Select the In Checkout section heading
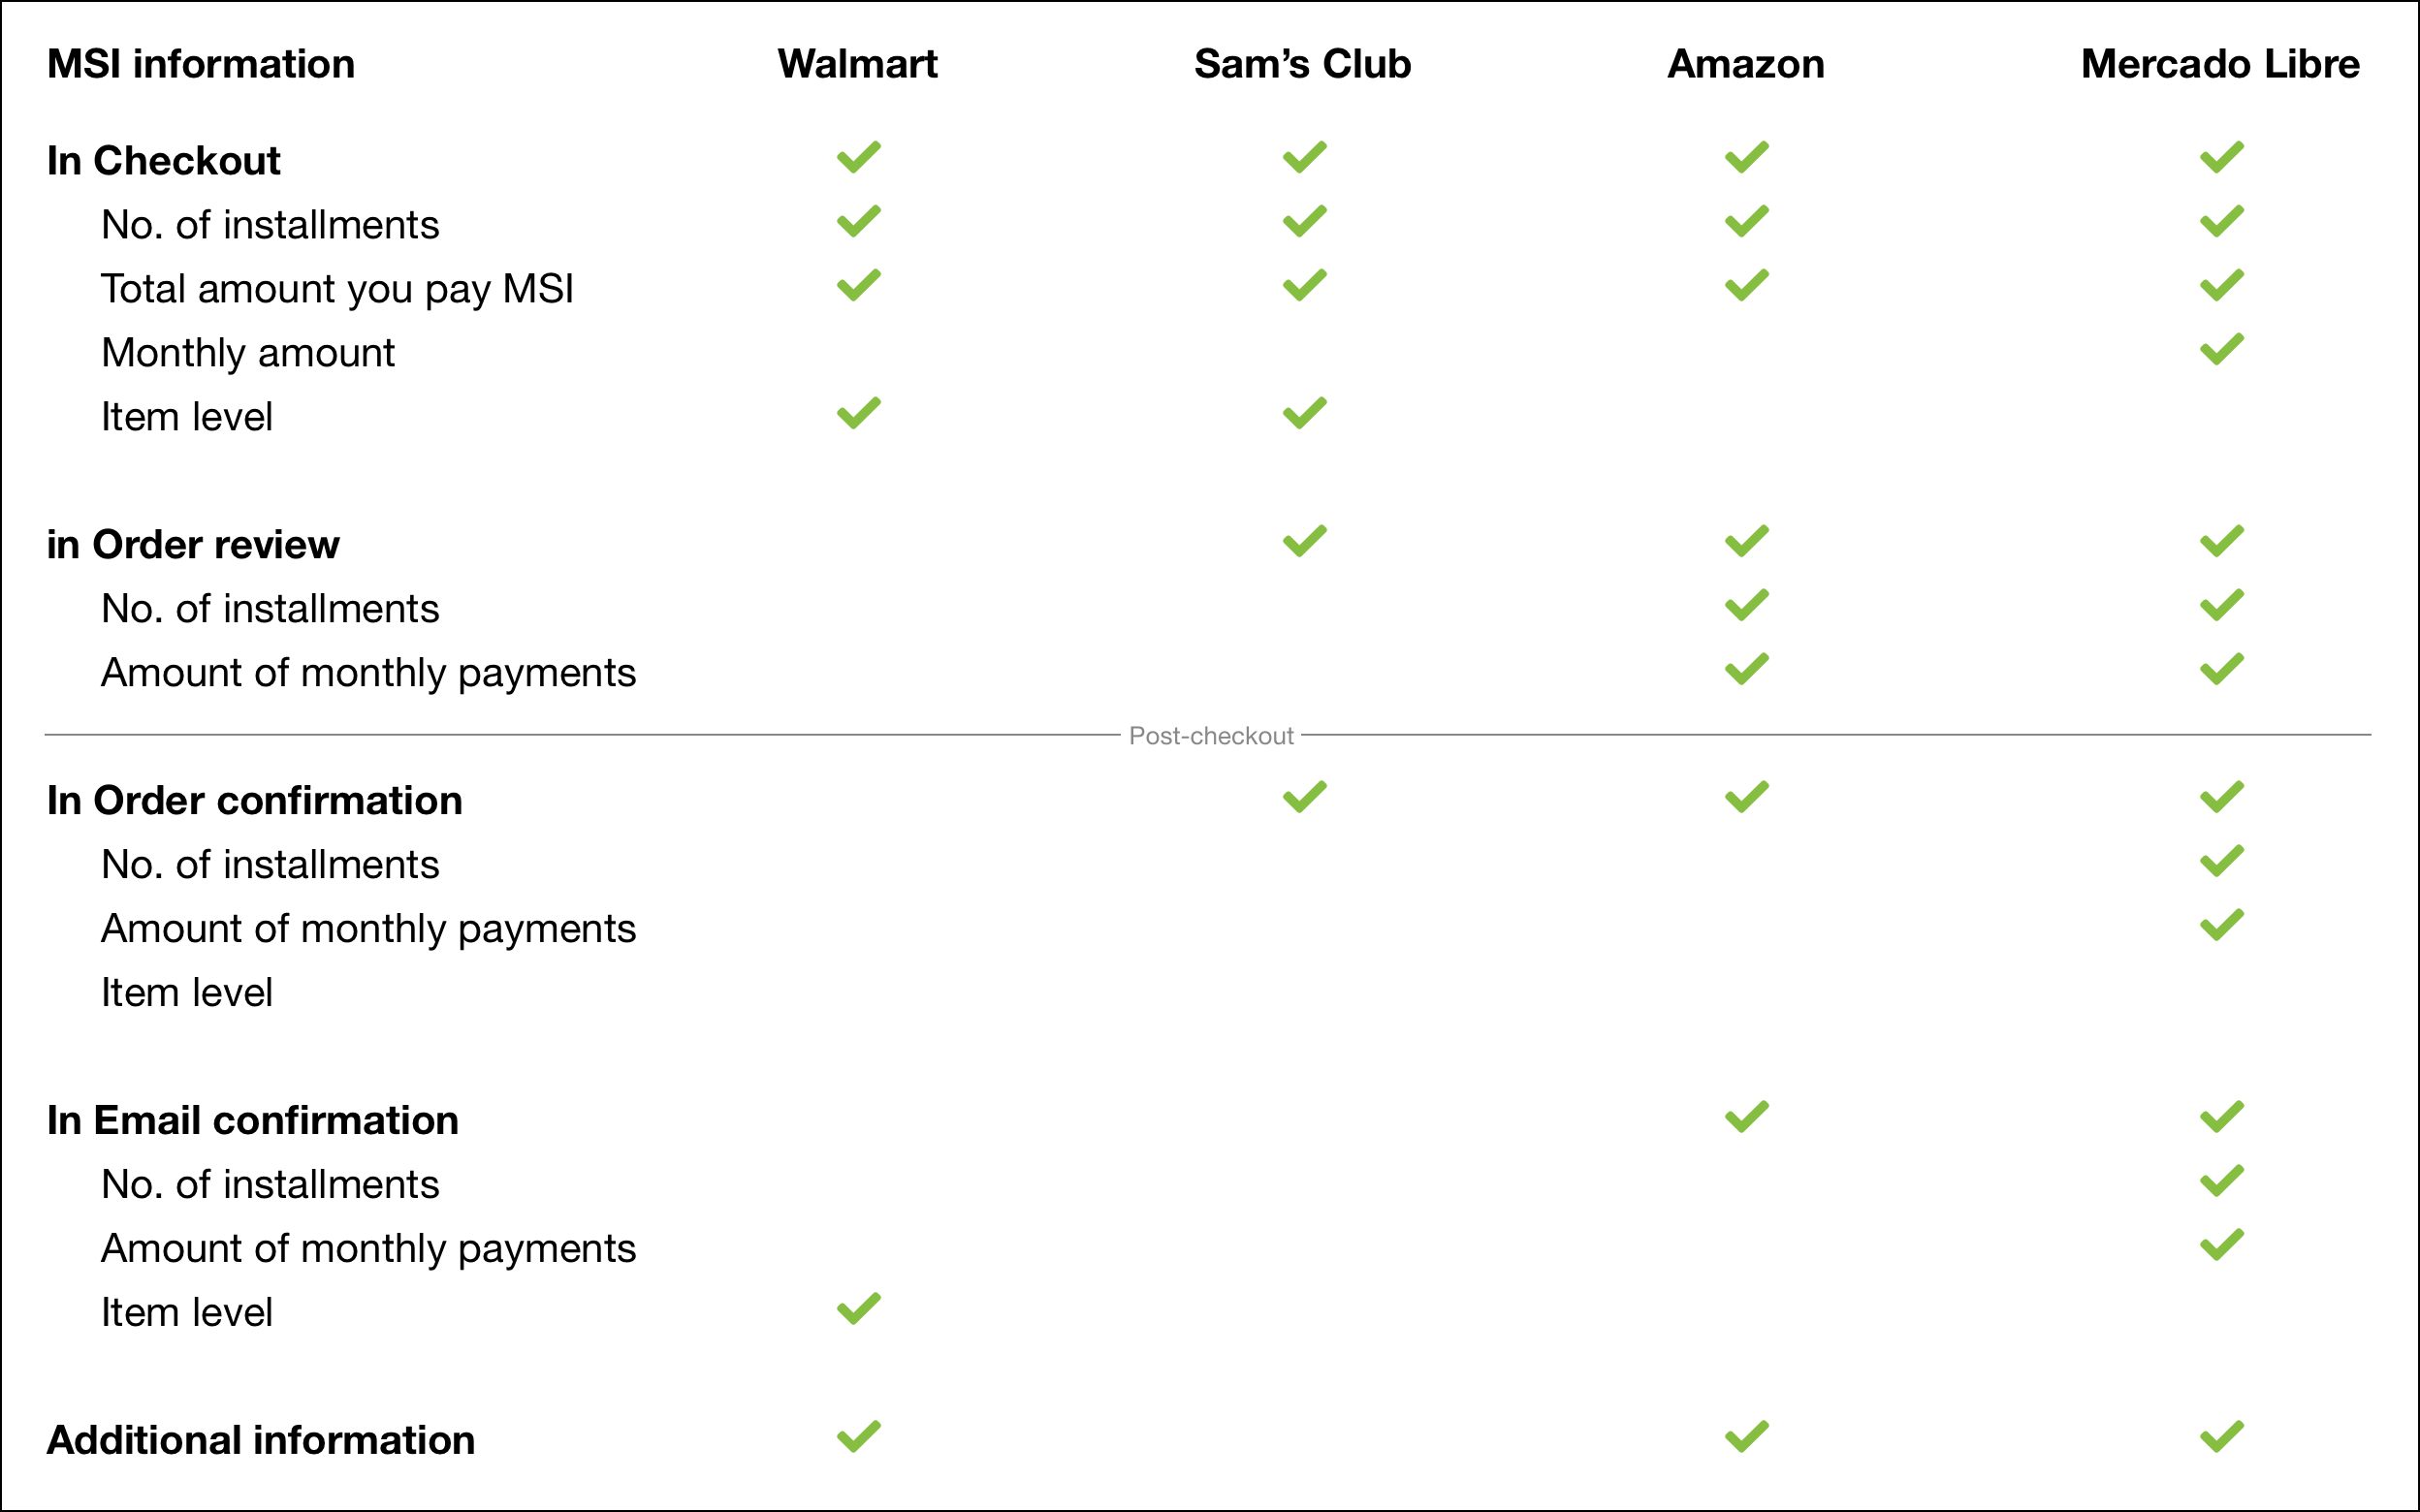The height and width of the screenshot is (1512, 2420). point(163,161)
